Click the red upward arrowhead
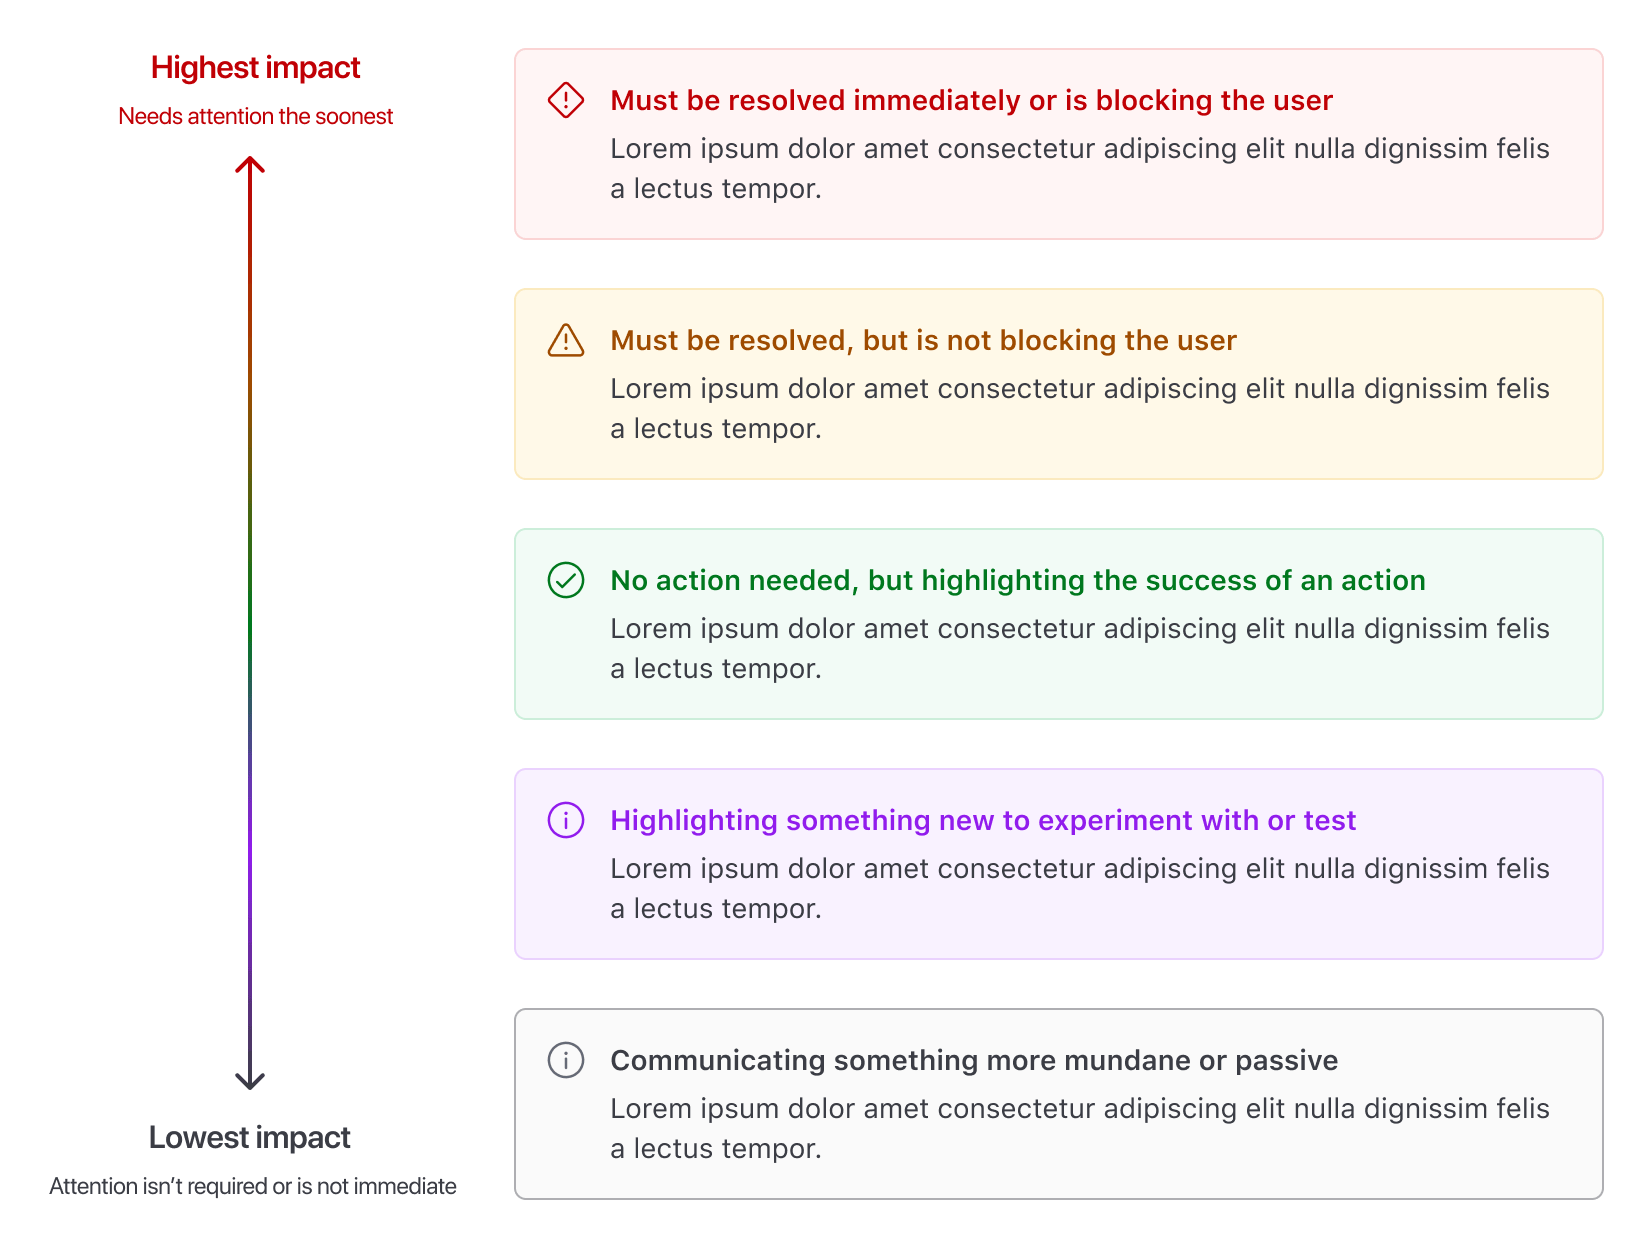1652x1248 pixels. [x=250, y=164]
